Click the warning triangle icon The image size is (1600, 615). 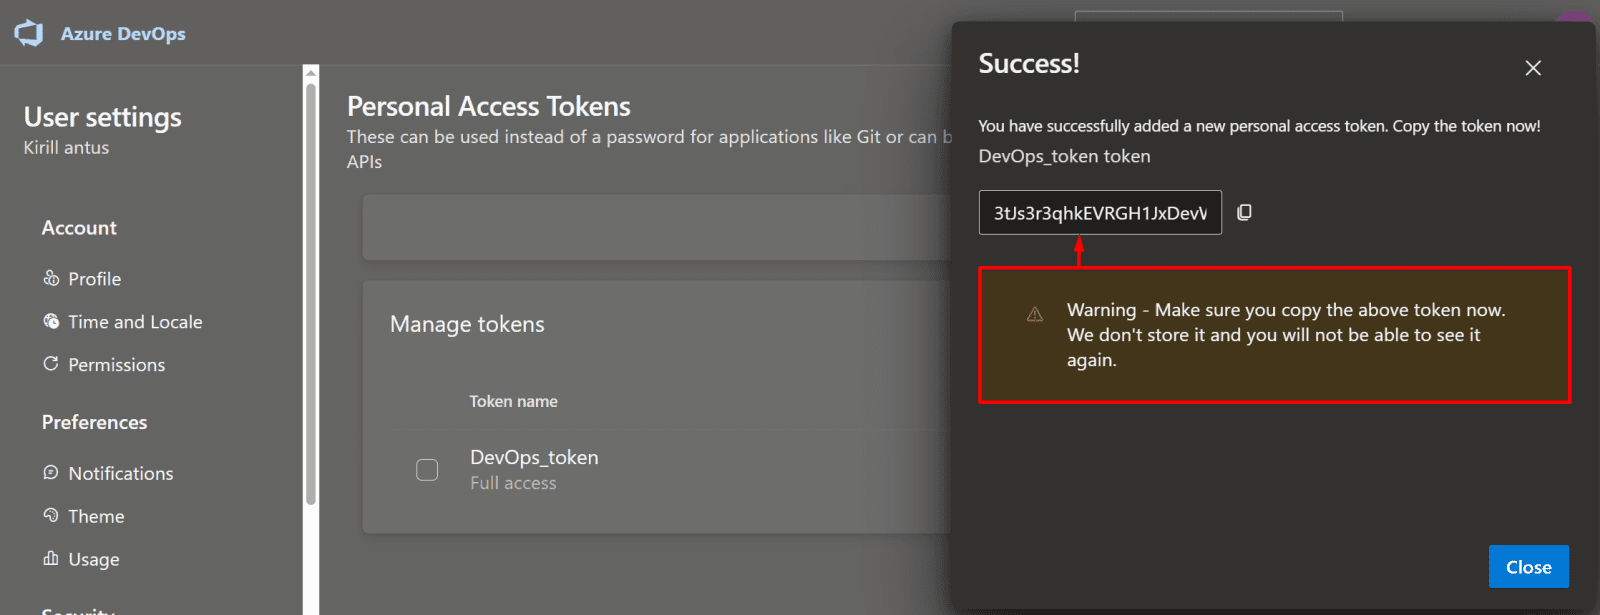[1035, 314]
